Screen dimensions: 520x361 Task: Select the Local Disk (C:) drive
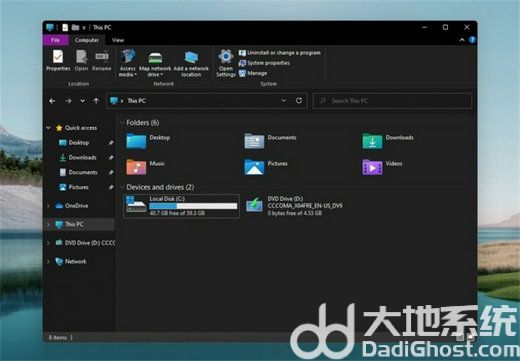click(x=182, y=206)
